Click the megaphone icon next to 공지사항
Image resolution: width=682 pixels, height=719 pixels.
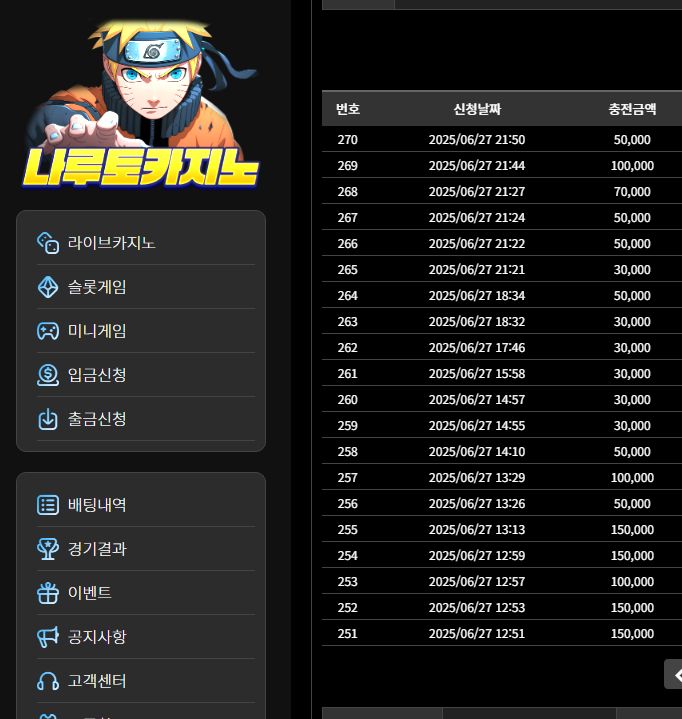tap(48, 637)
